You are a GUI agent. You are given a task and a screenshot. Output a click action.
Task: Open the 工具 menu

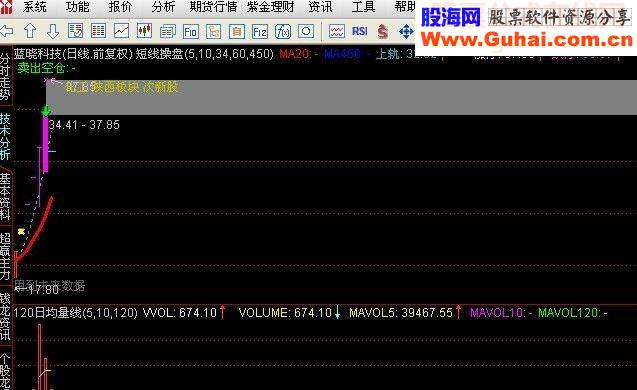pyautogui.click(x=363, y=6)
